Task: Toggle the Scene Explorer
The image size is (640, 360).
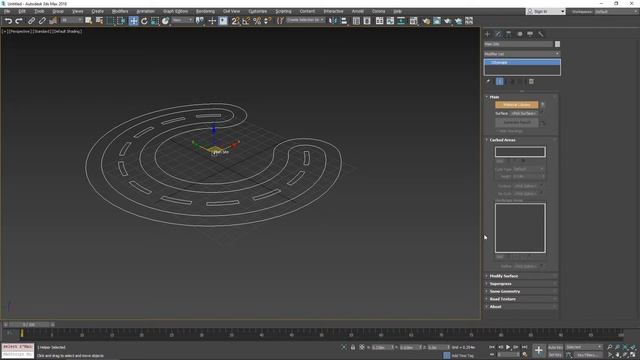Action: tap(356, 21)
